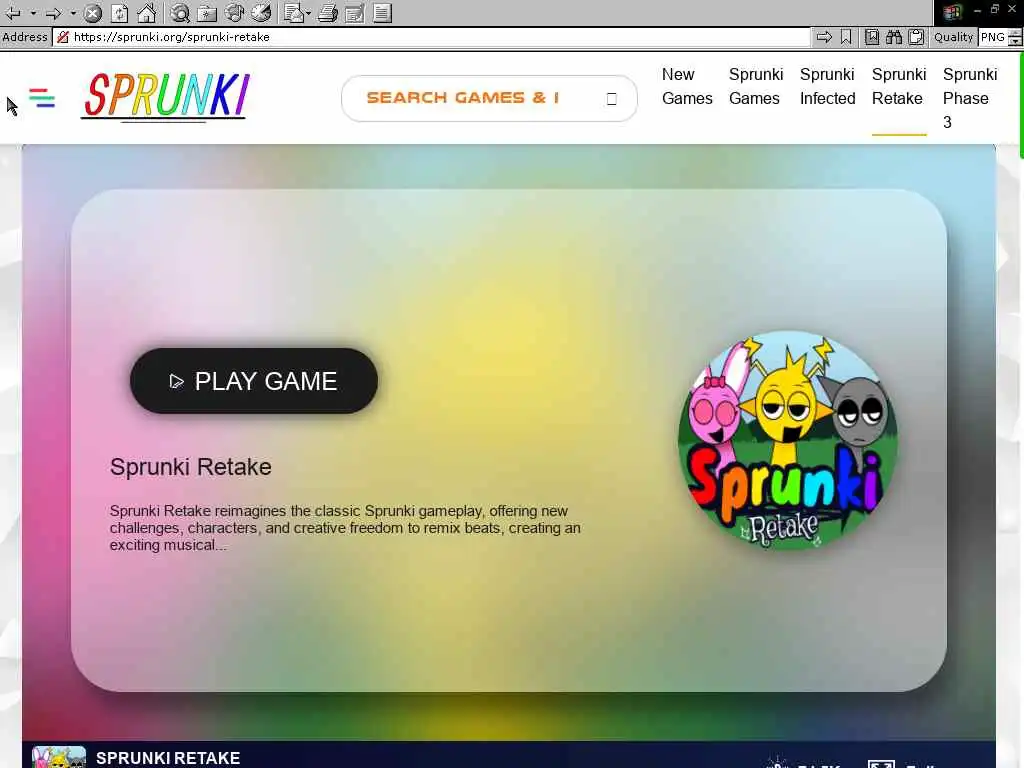This screenshot has width=1024, height=768.
Task: Click the page's green vertical scrollbar
Action: click(1021, 104)
